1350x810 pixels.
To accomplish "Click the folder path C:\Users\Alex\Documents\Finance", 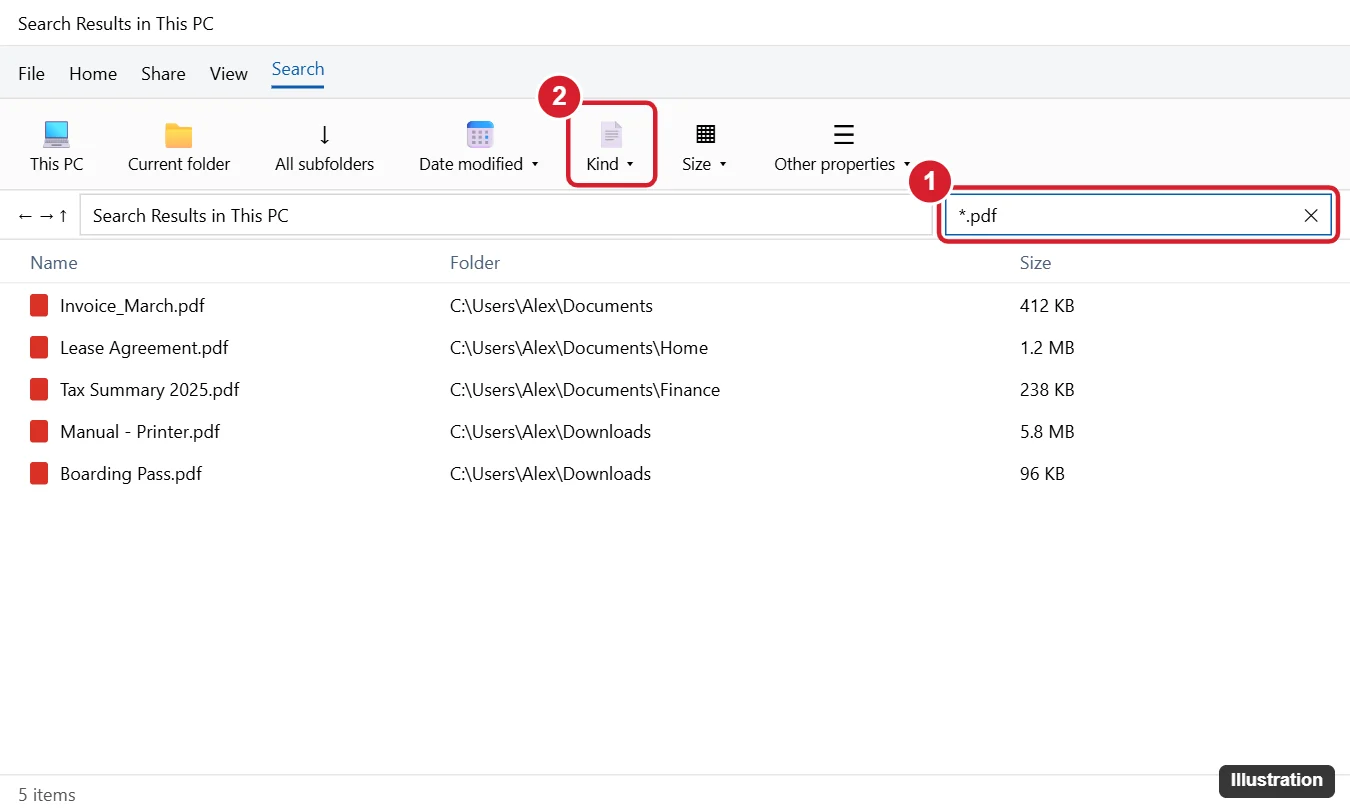I will 585,390.
